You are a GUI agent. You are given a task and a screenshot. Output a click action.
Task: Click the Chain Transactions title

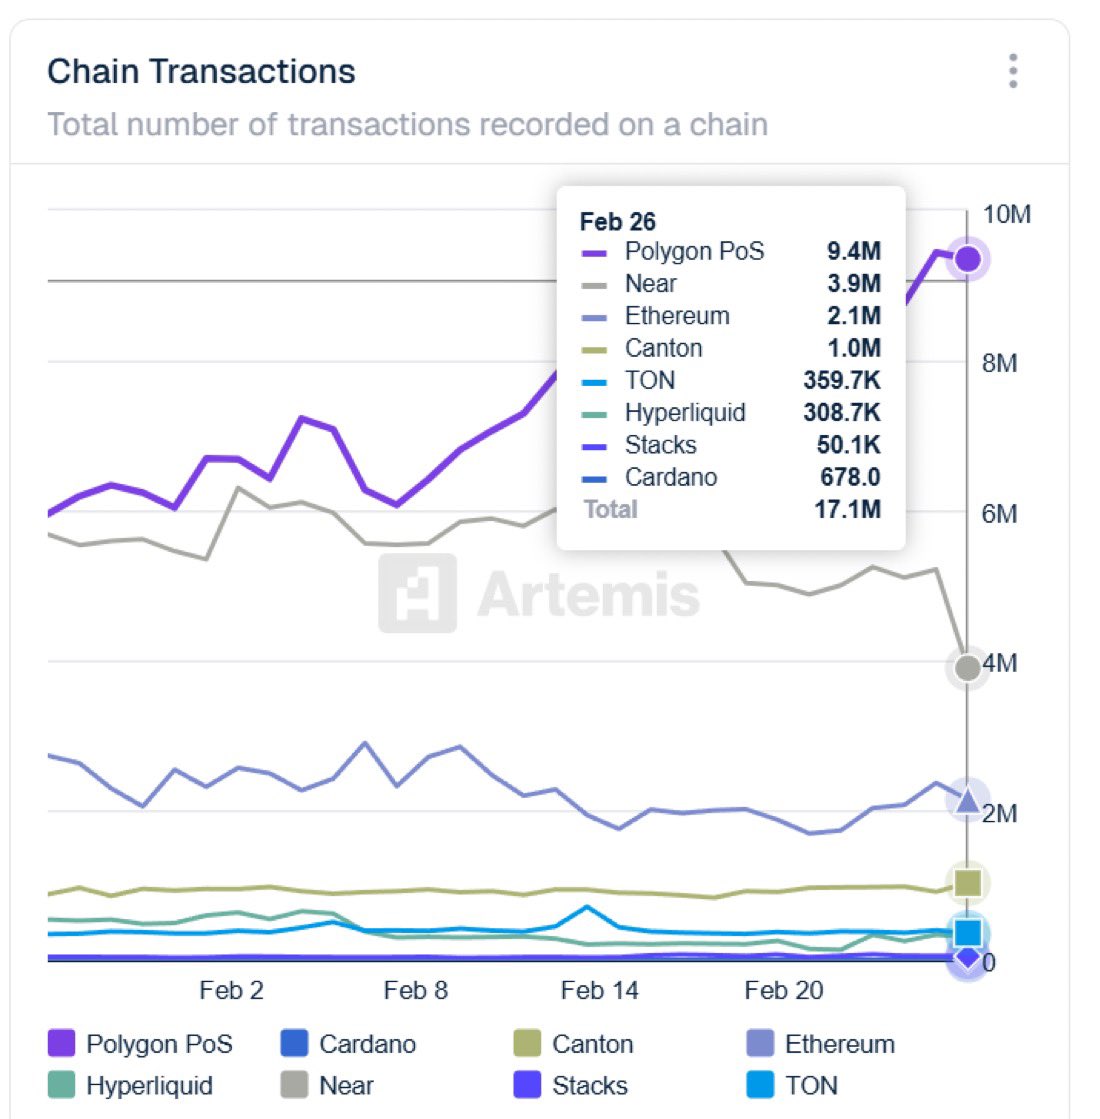click(x=201, y=72)
